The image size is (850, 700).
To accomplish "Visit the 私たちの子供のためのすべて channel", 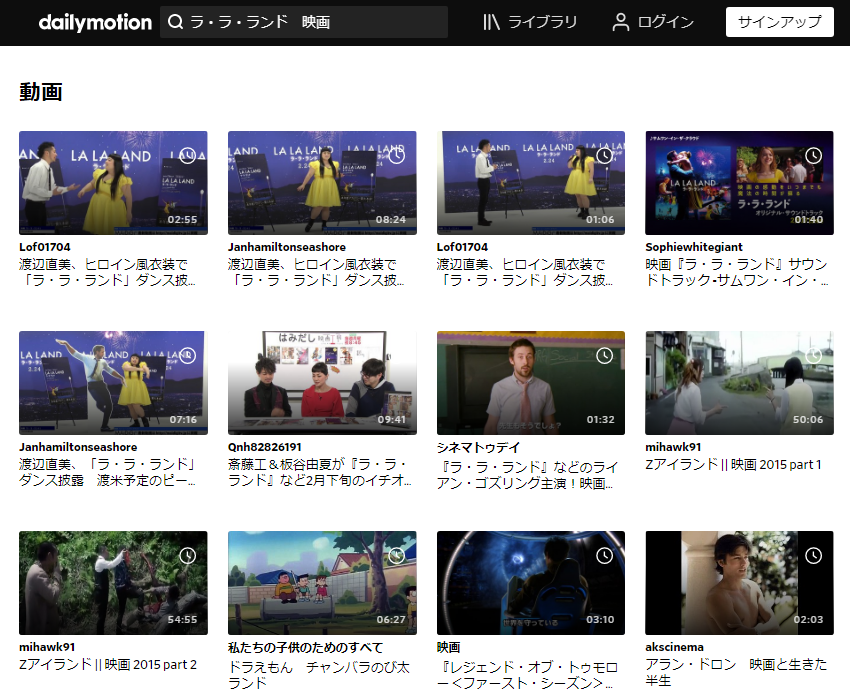I will click(305, 647).
